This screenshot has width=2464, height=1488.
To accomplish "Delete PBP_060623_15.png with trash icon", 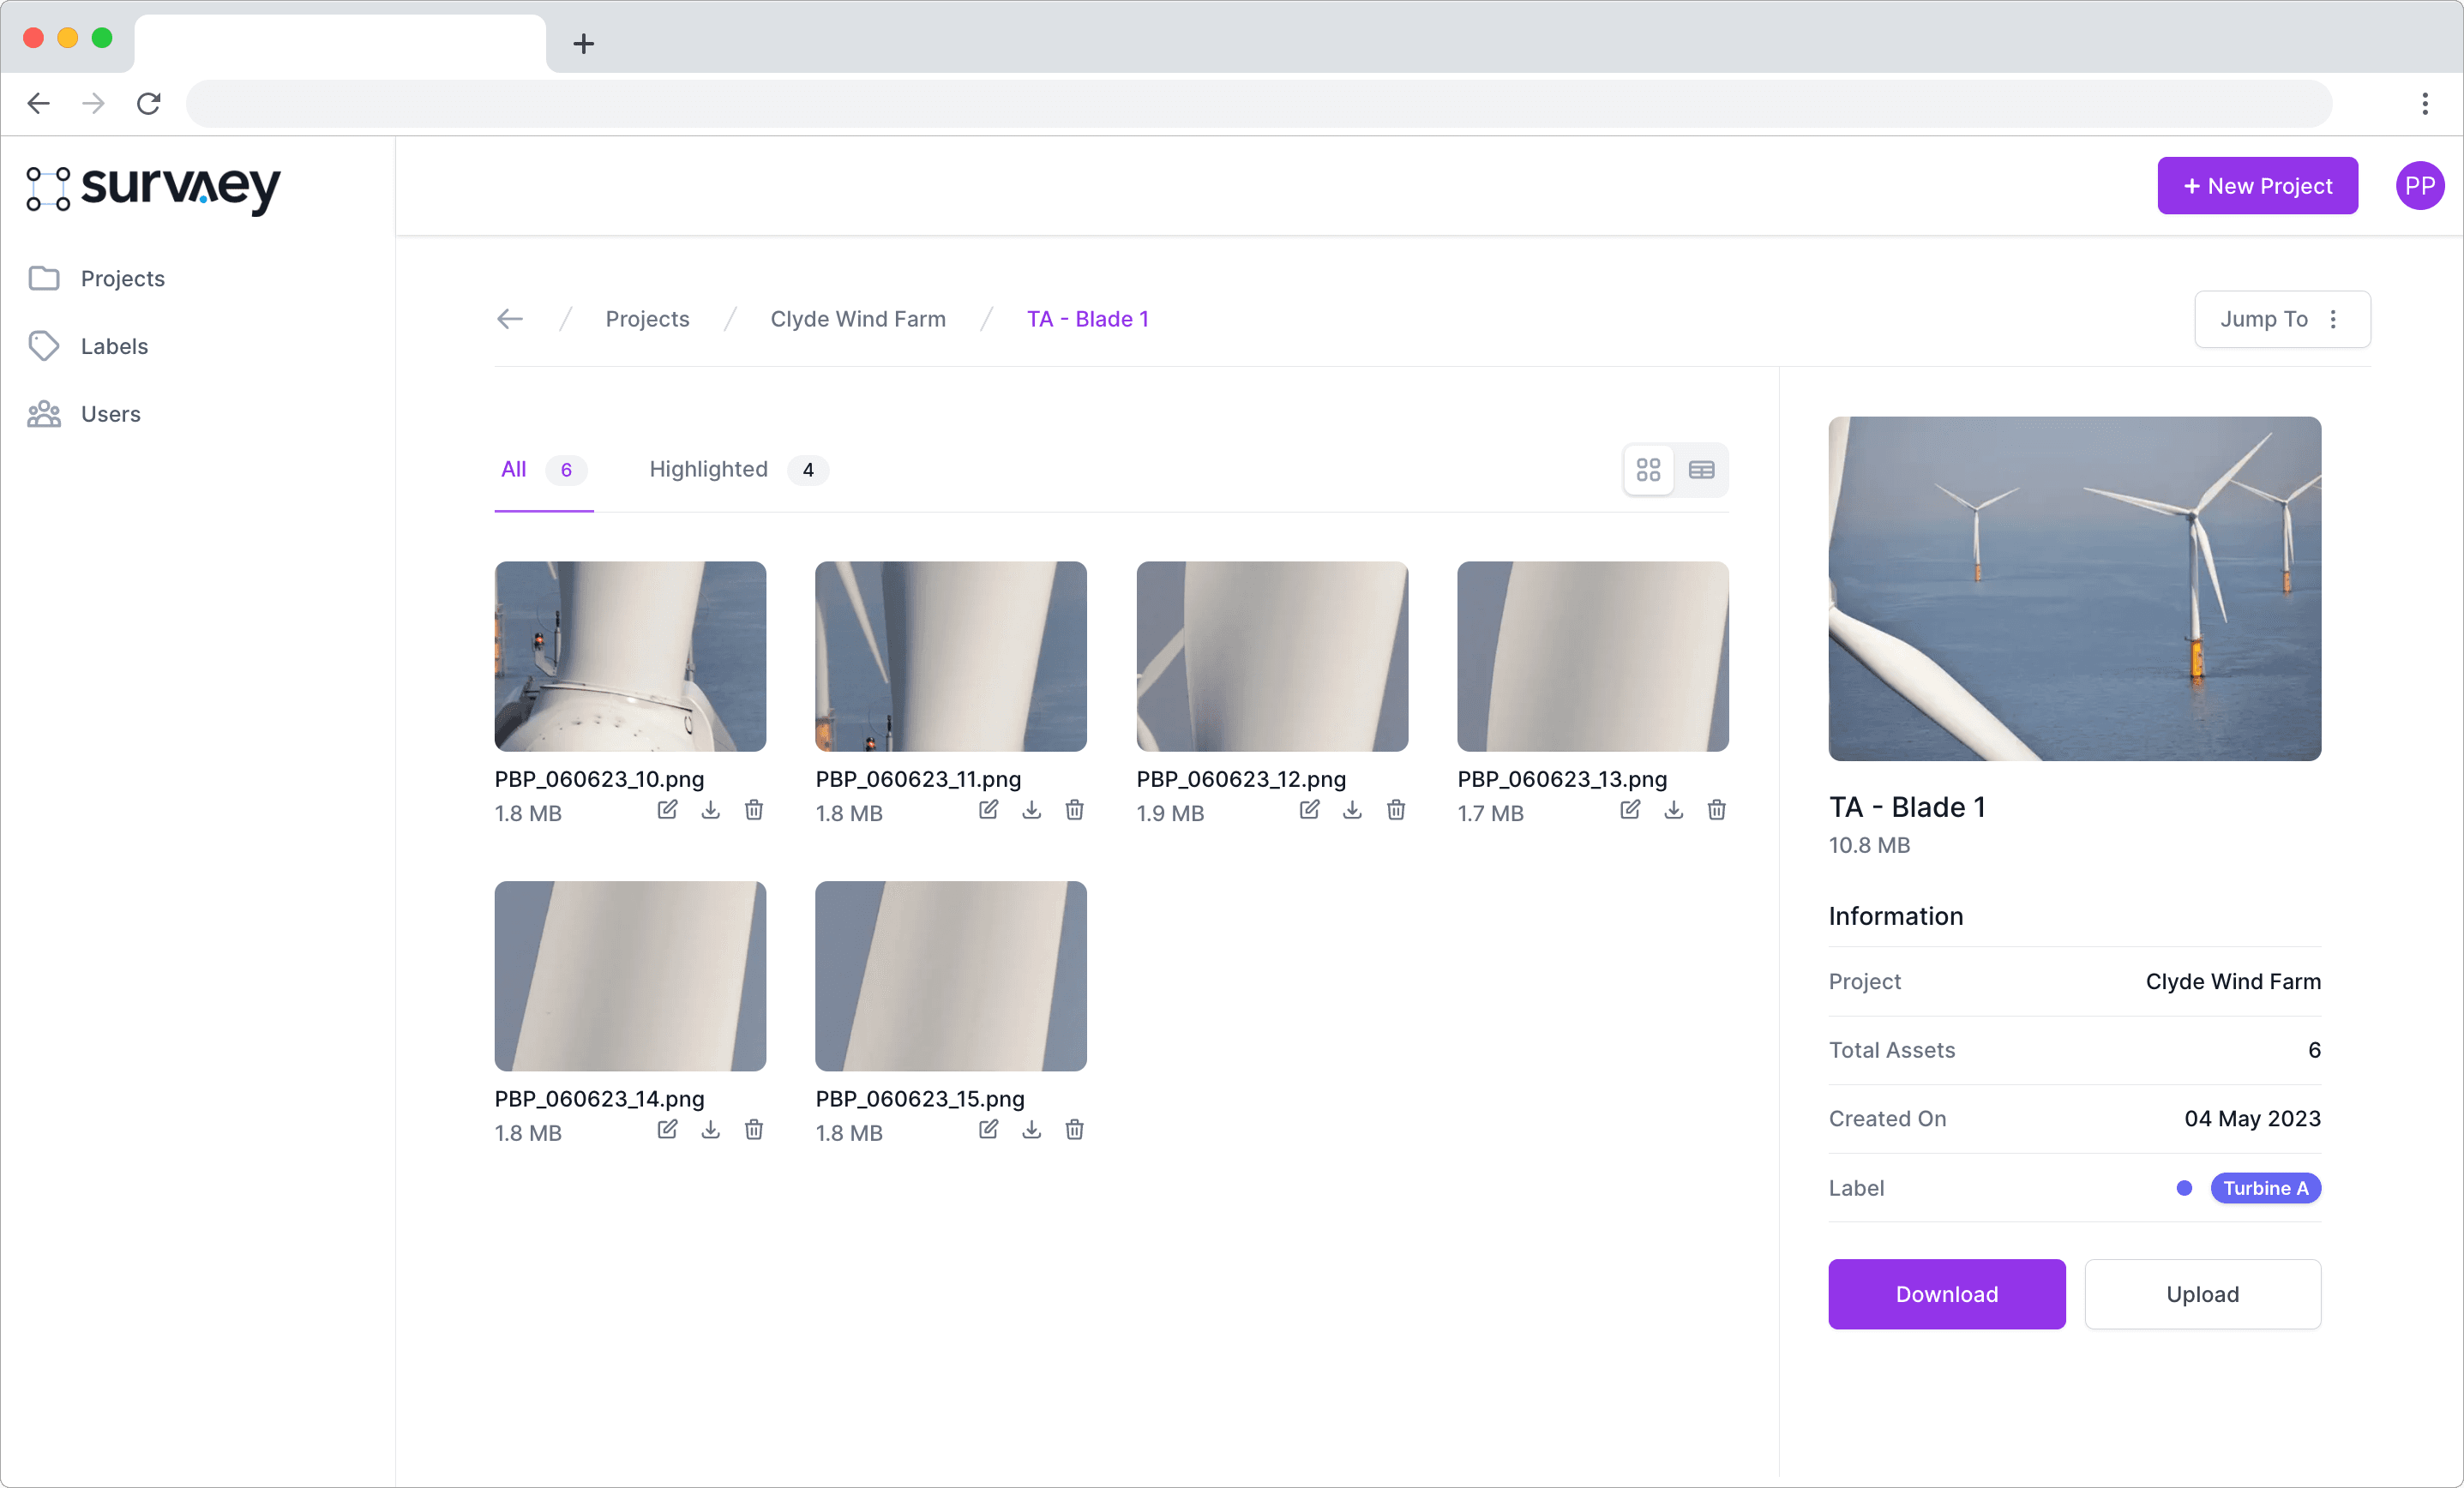I will click(1075, 1130).
